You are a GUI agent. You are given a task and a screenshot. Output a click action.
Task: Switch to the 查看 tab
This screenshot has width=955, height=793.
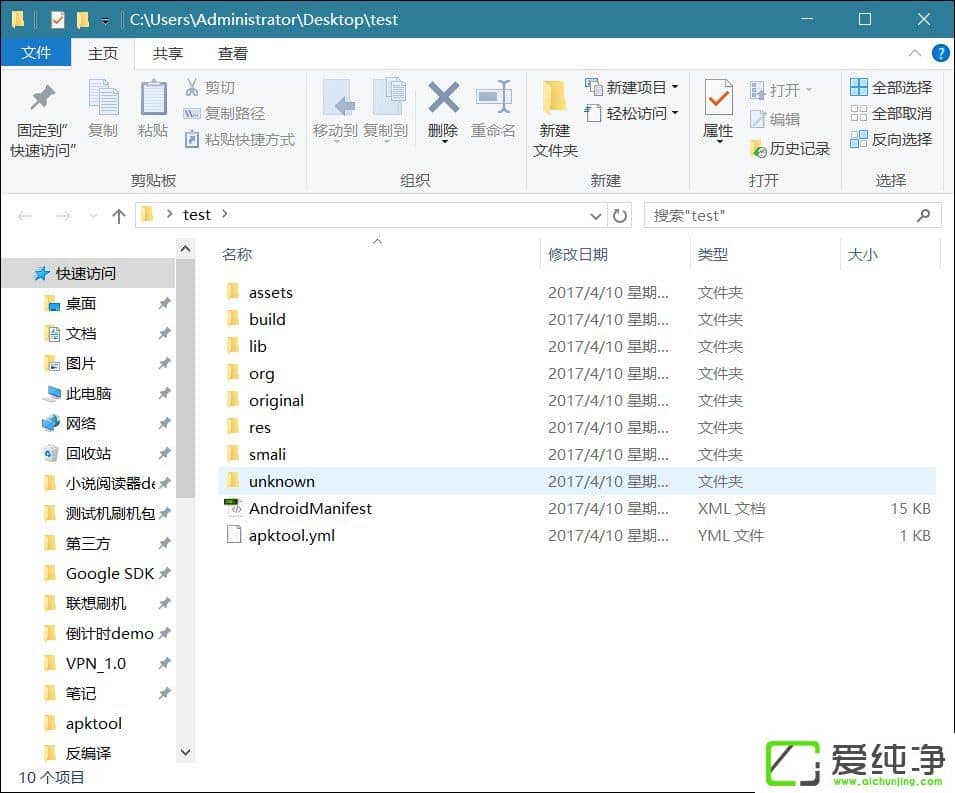pyautogui.click(x=233, y=54)
